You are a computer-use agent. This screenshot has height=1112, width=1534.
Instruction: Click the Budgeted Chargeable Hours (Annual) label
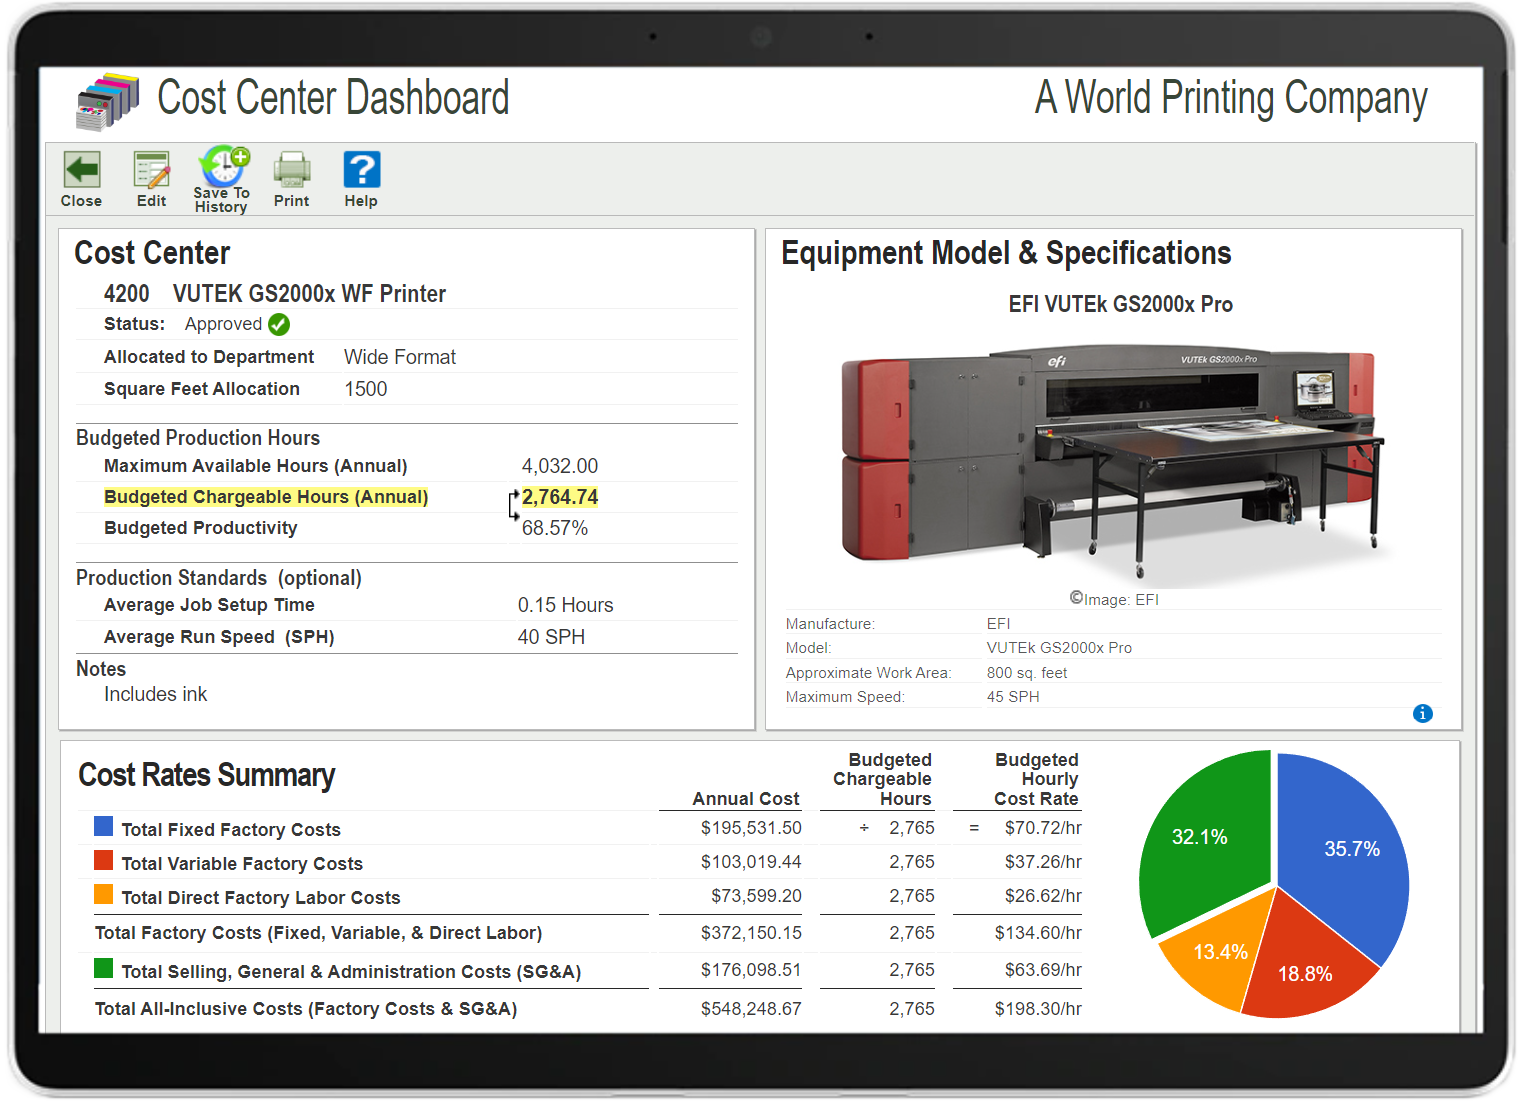point(266,497)
